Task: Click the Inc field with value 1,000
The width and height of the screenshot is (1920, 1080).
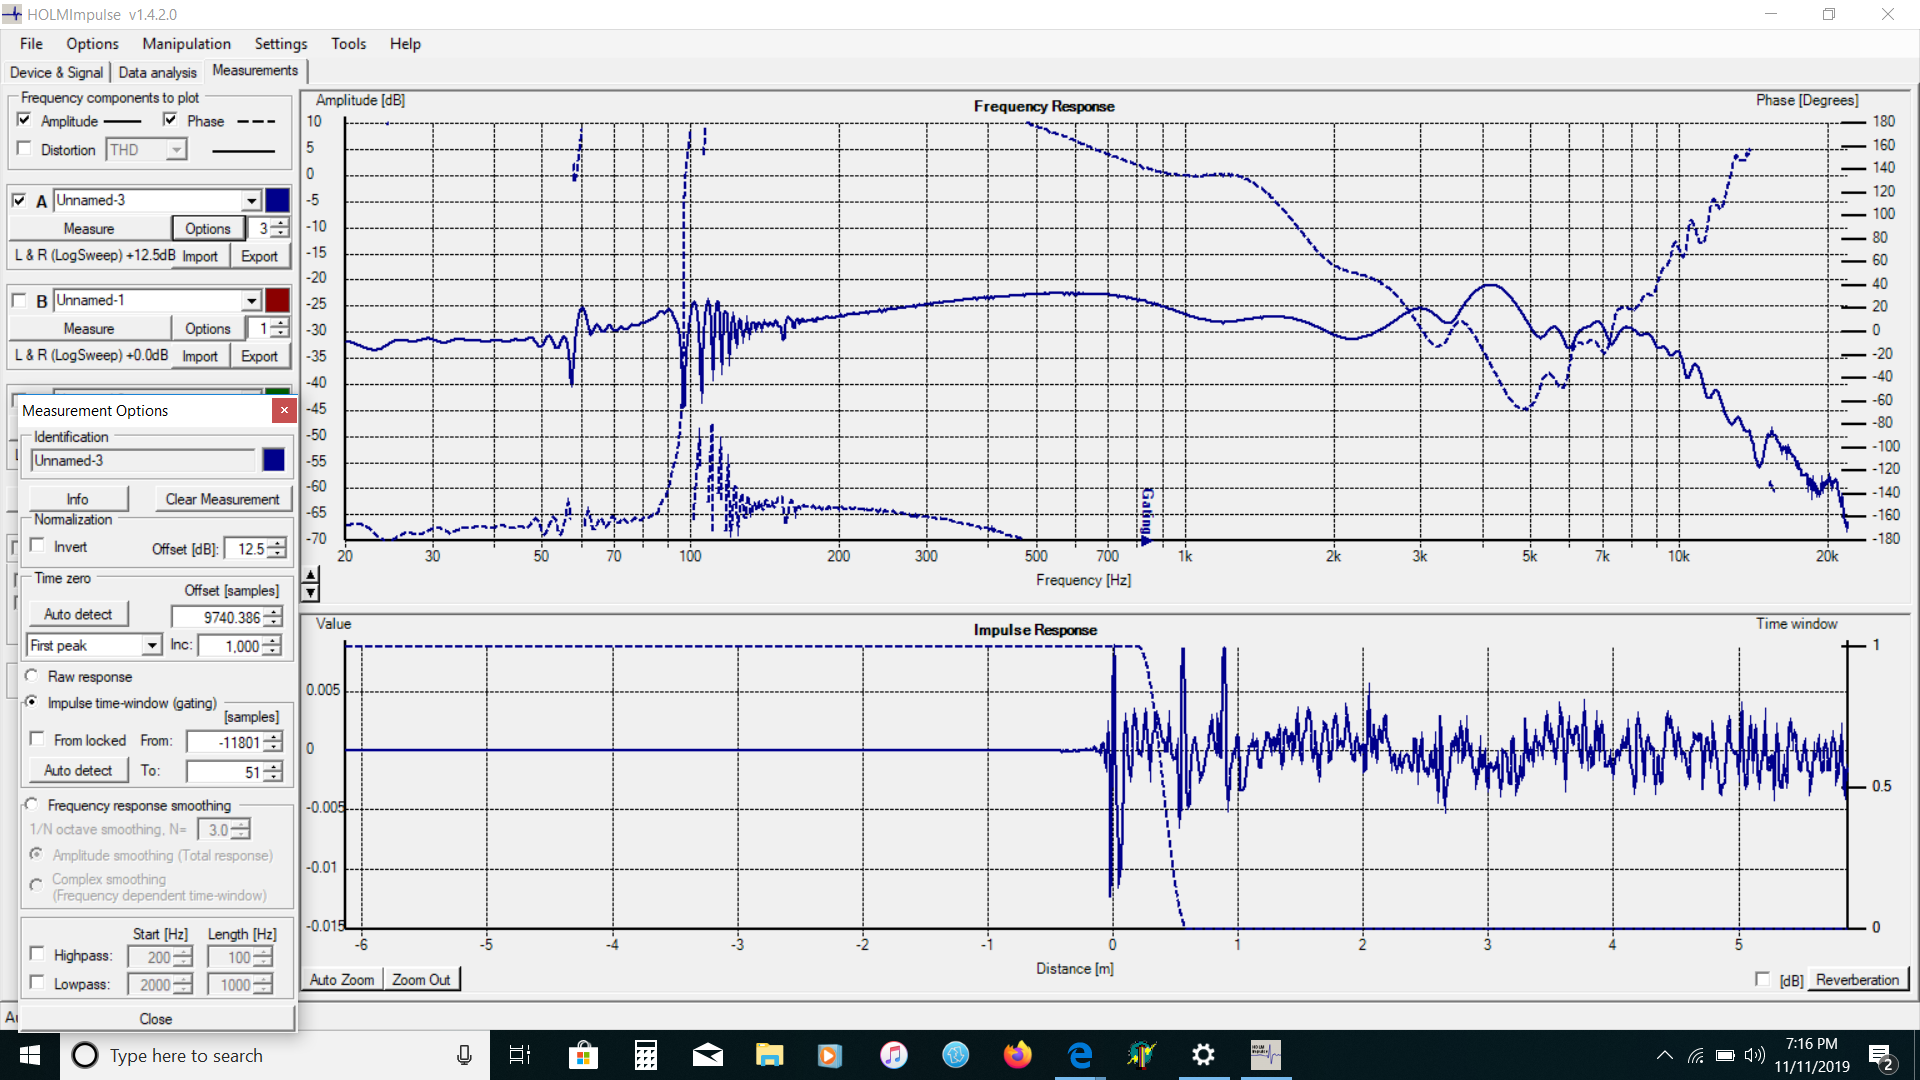Action: (x=230, y=647)
